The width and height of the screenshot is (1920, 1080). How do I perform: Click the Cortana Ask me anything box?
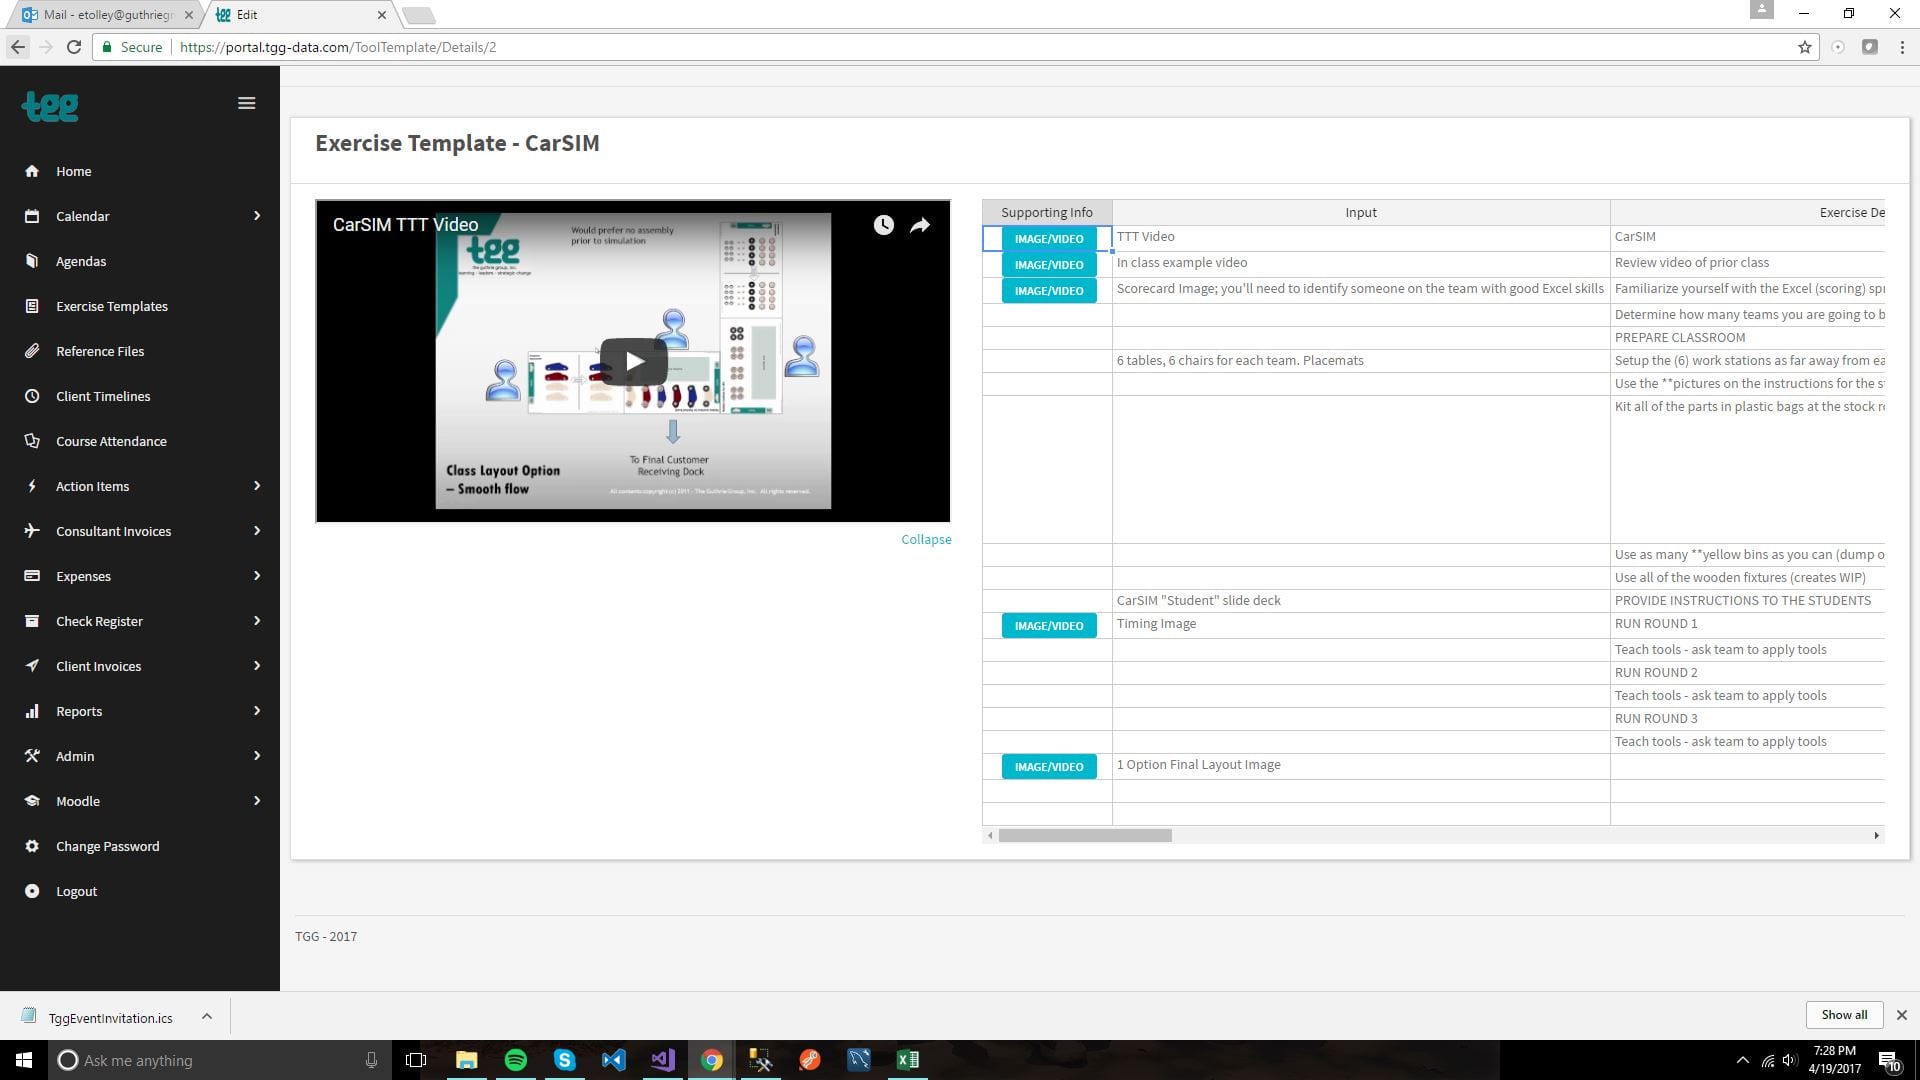[220, 1060]
